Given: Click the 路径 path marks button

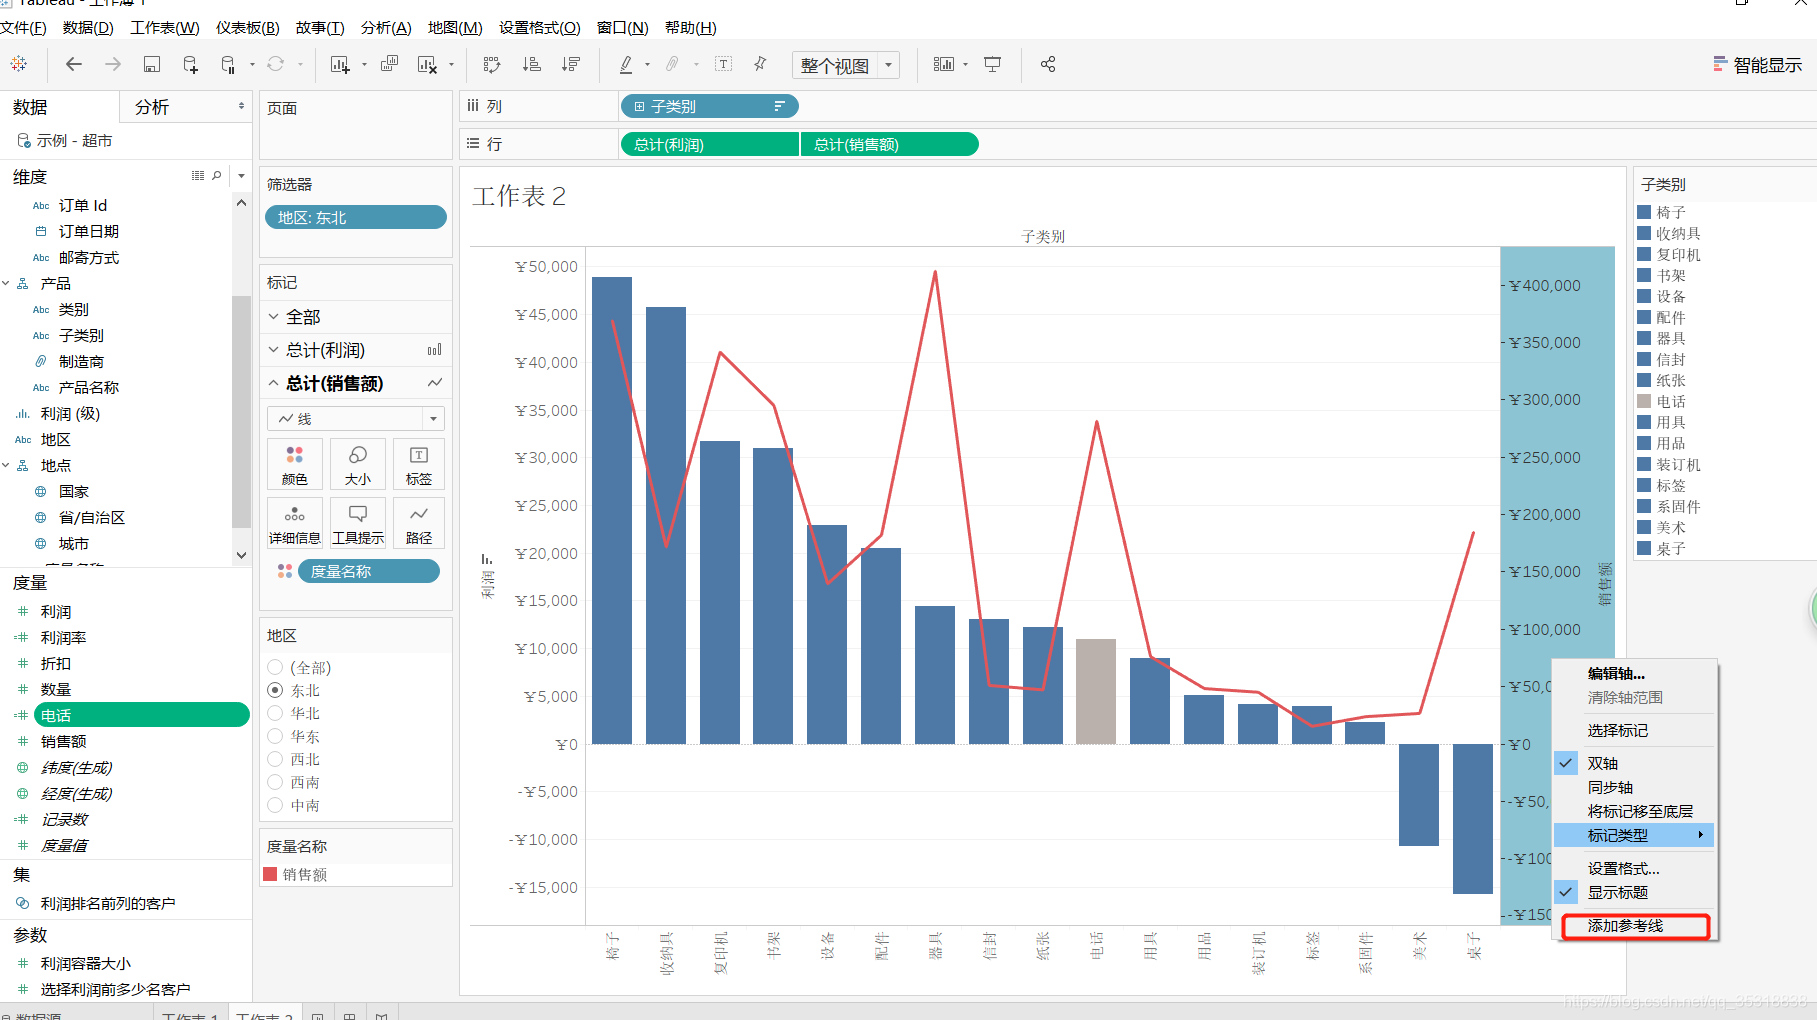Looking at the screenshot, I should tap(419, 524).
